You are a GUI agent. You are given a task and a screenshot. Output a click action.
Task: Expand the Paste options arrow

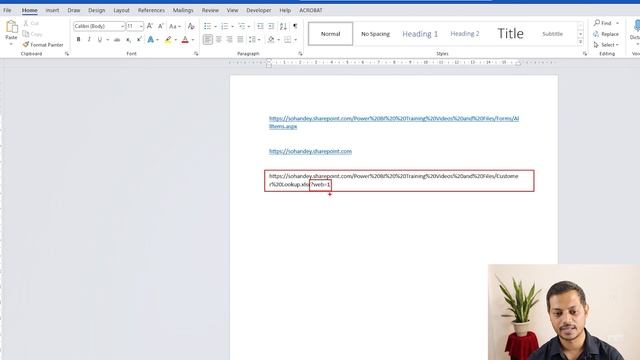coord(11,44)
